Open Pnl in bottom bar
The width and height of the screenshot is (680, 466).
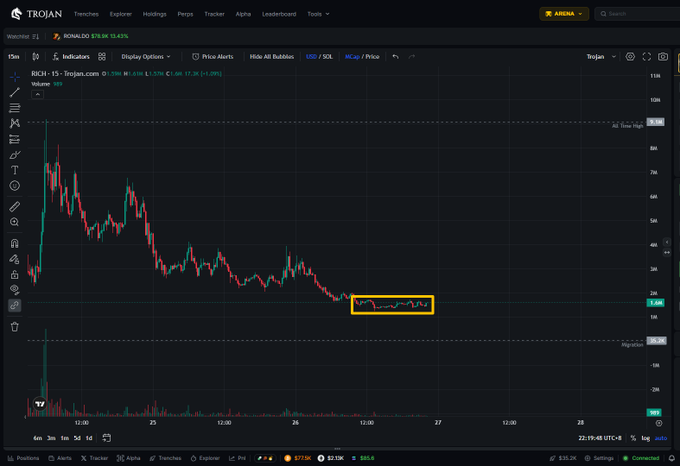[x=238, y=458]
